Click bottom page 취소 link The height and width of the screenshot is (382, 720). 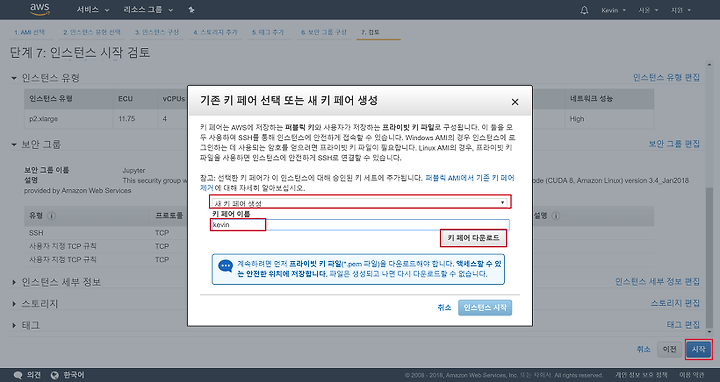(643, 349)
